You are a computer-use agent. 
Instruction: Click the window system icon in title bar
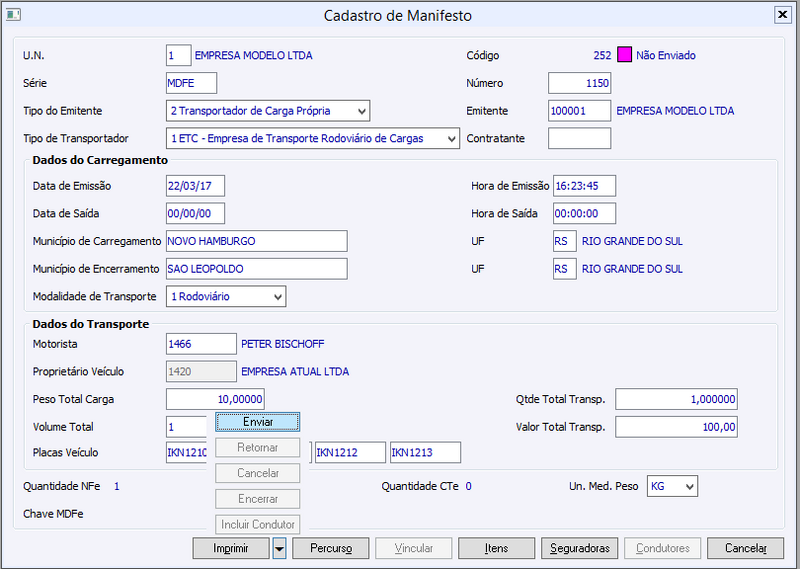(x=13, y=15)
